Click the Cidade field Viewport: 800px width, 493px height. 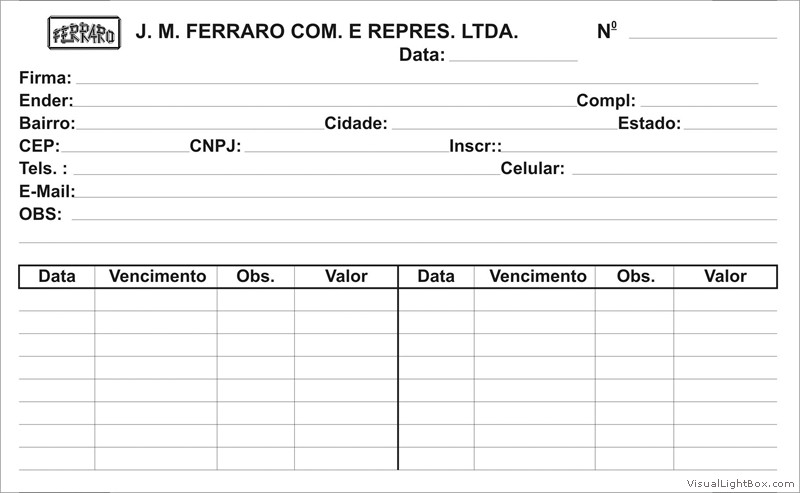505,123
